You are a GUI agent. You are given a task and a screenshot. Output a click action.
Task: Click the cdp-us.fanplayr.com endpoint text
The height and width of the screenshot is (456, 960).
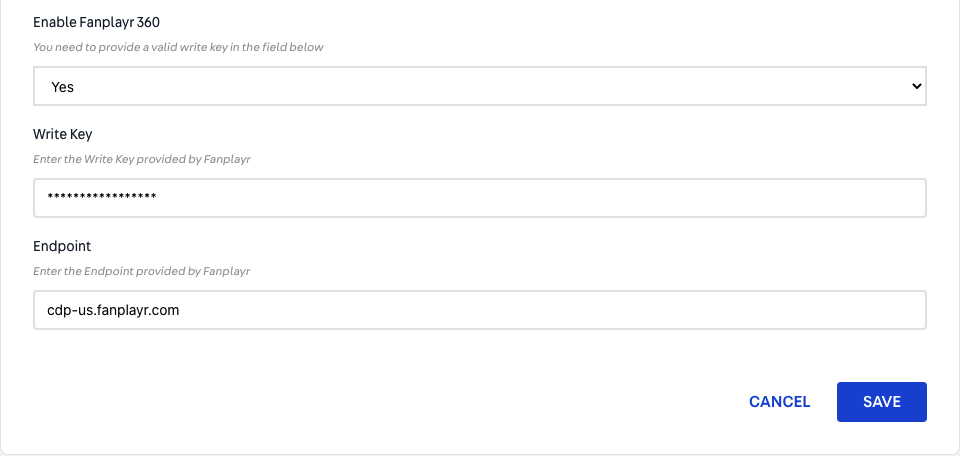[x=113, y=310]
